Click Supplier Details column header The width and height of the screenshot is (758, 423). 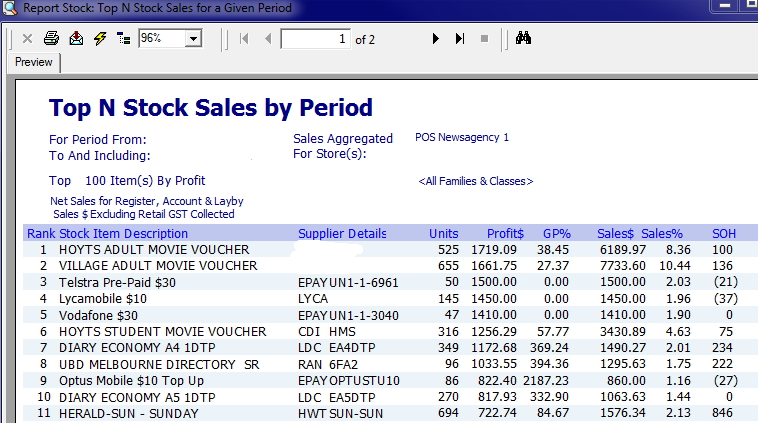[342, 233]
